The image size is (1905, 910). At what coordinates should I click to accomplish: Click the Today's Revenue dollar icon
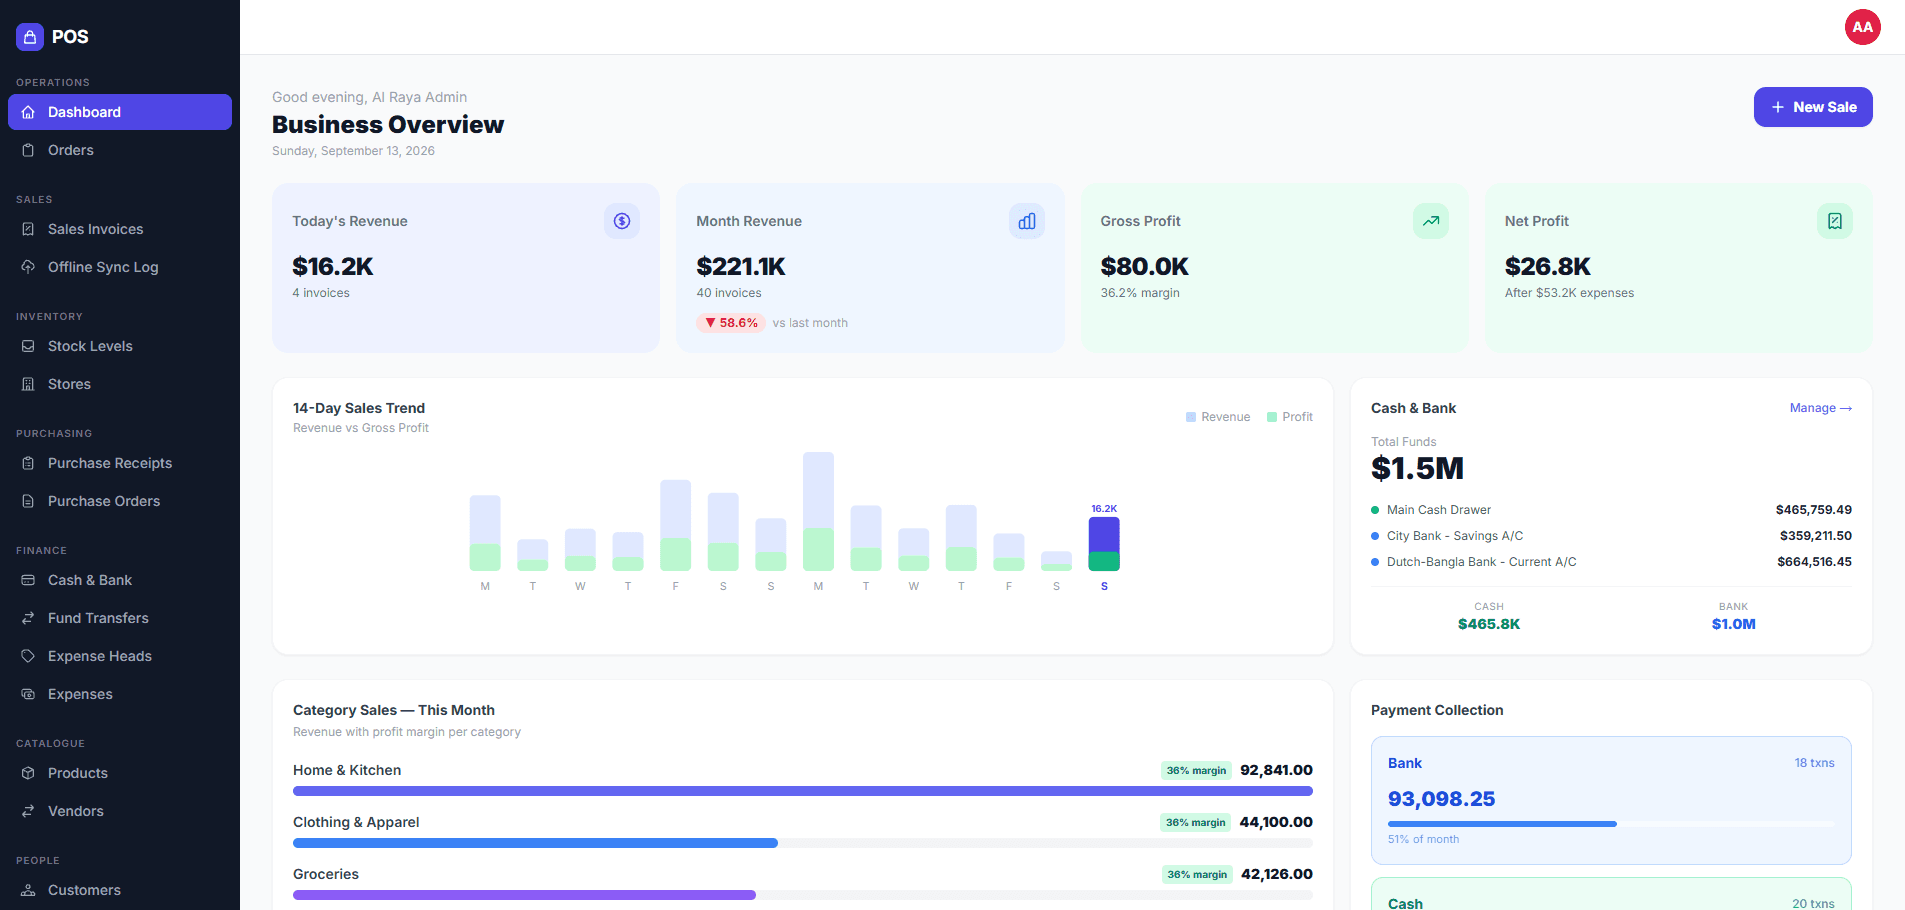[x=622, y=221]
